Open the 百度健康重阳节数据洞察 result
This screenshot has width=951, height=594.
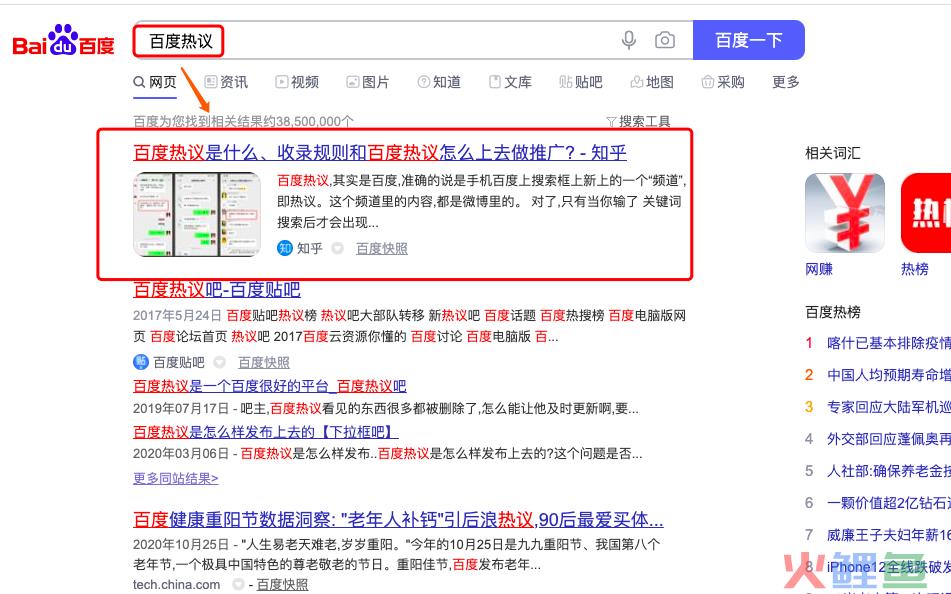398,520
